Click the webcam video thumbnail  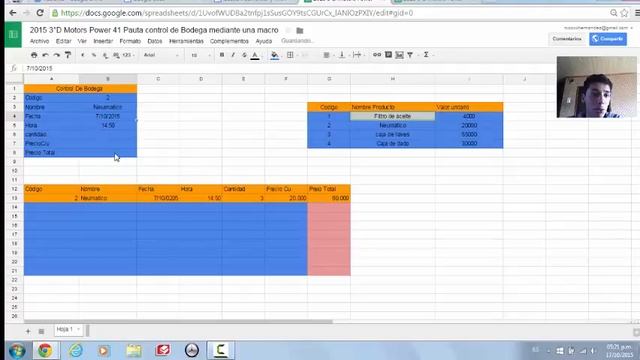596,87
